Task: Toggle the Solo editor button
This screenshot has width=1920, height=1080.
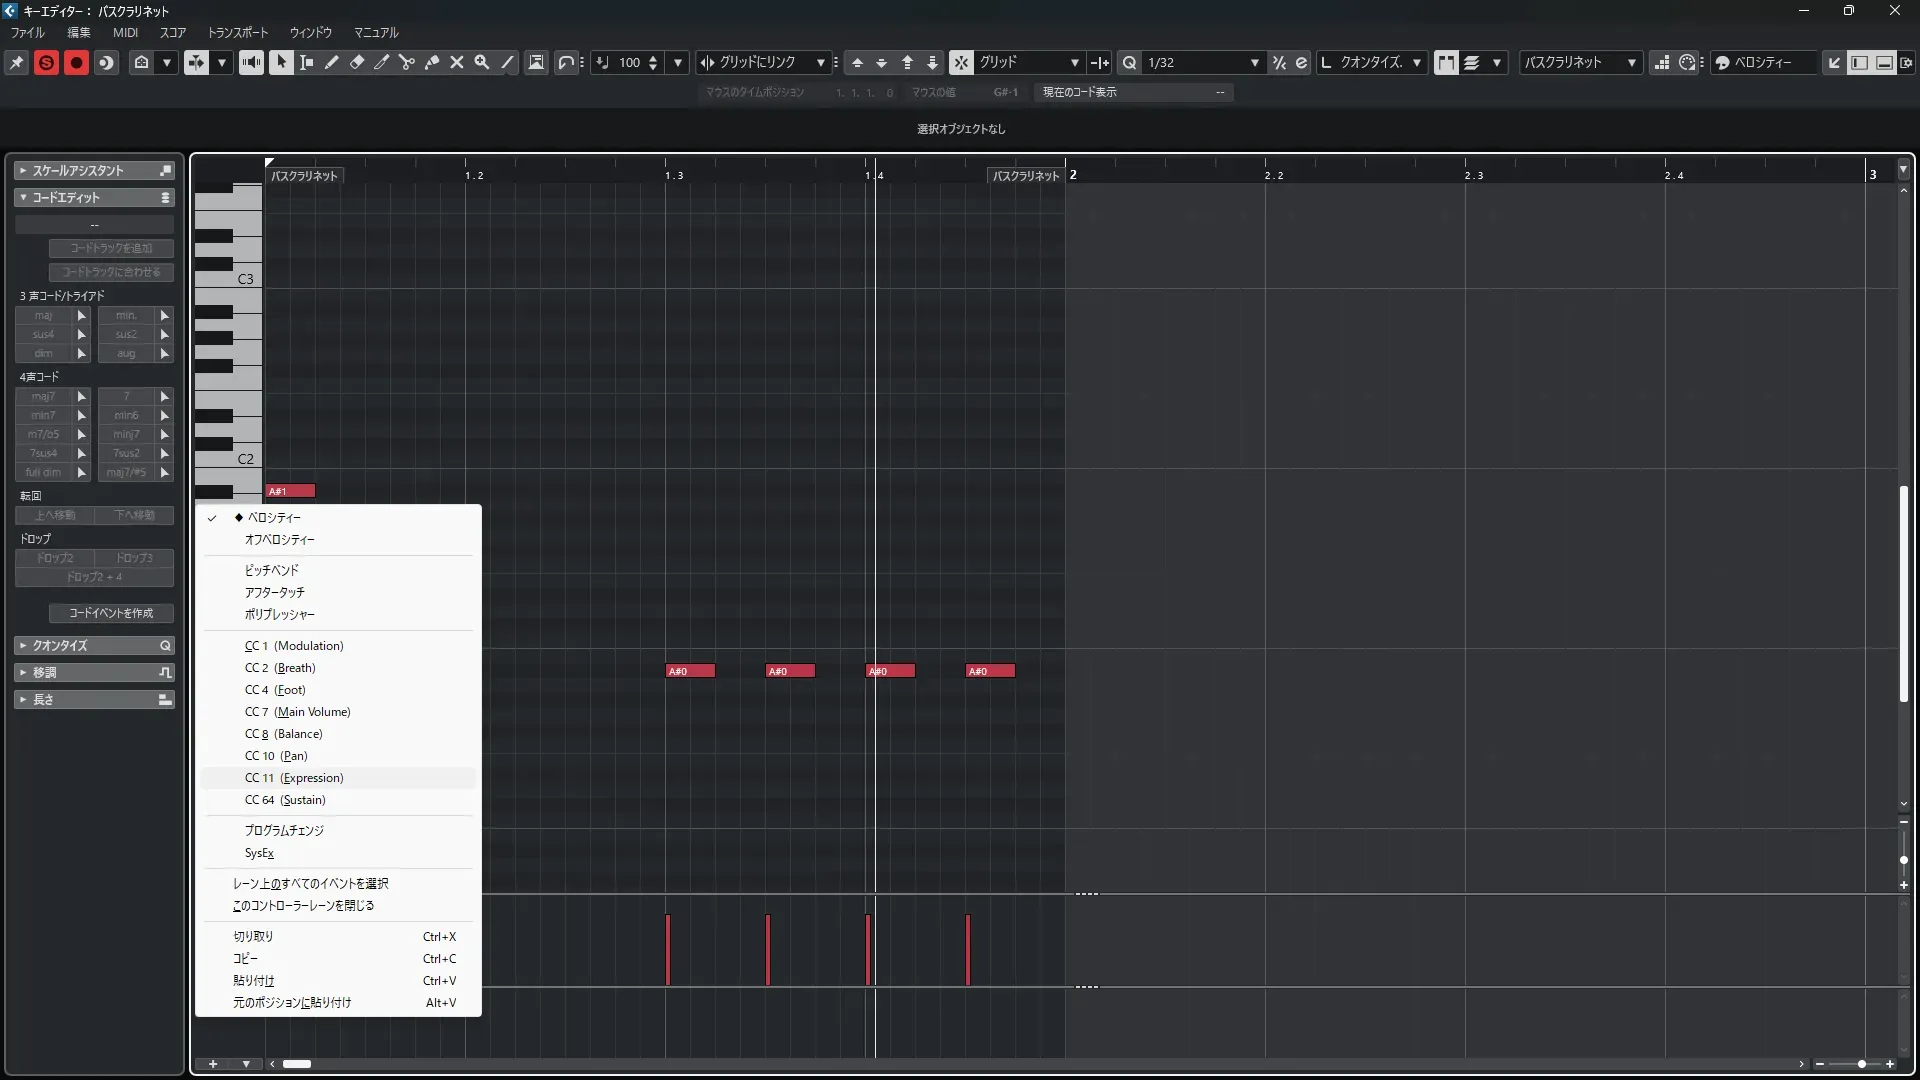Action: click(x=46, y=62)
